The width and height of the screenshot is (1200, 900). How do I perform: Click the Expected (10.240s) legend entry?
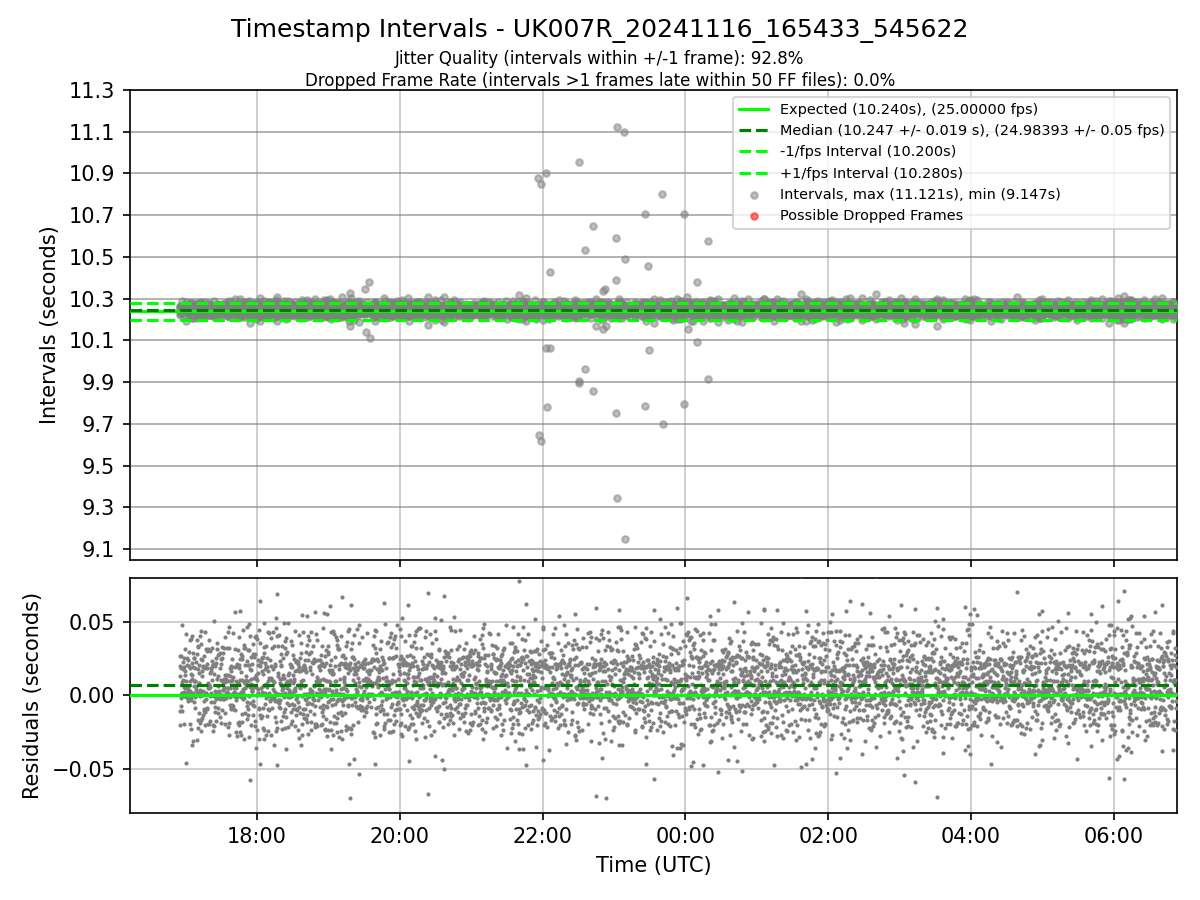coord(908,109)
